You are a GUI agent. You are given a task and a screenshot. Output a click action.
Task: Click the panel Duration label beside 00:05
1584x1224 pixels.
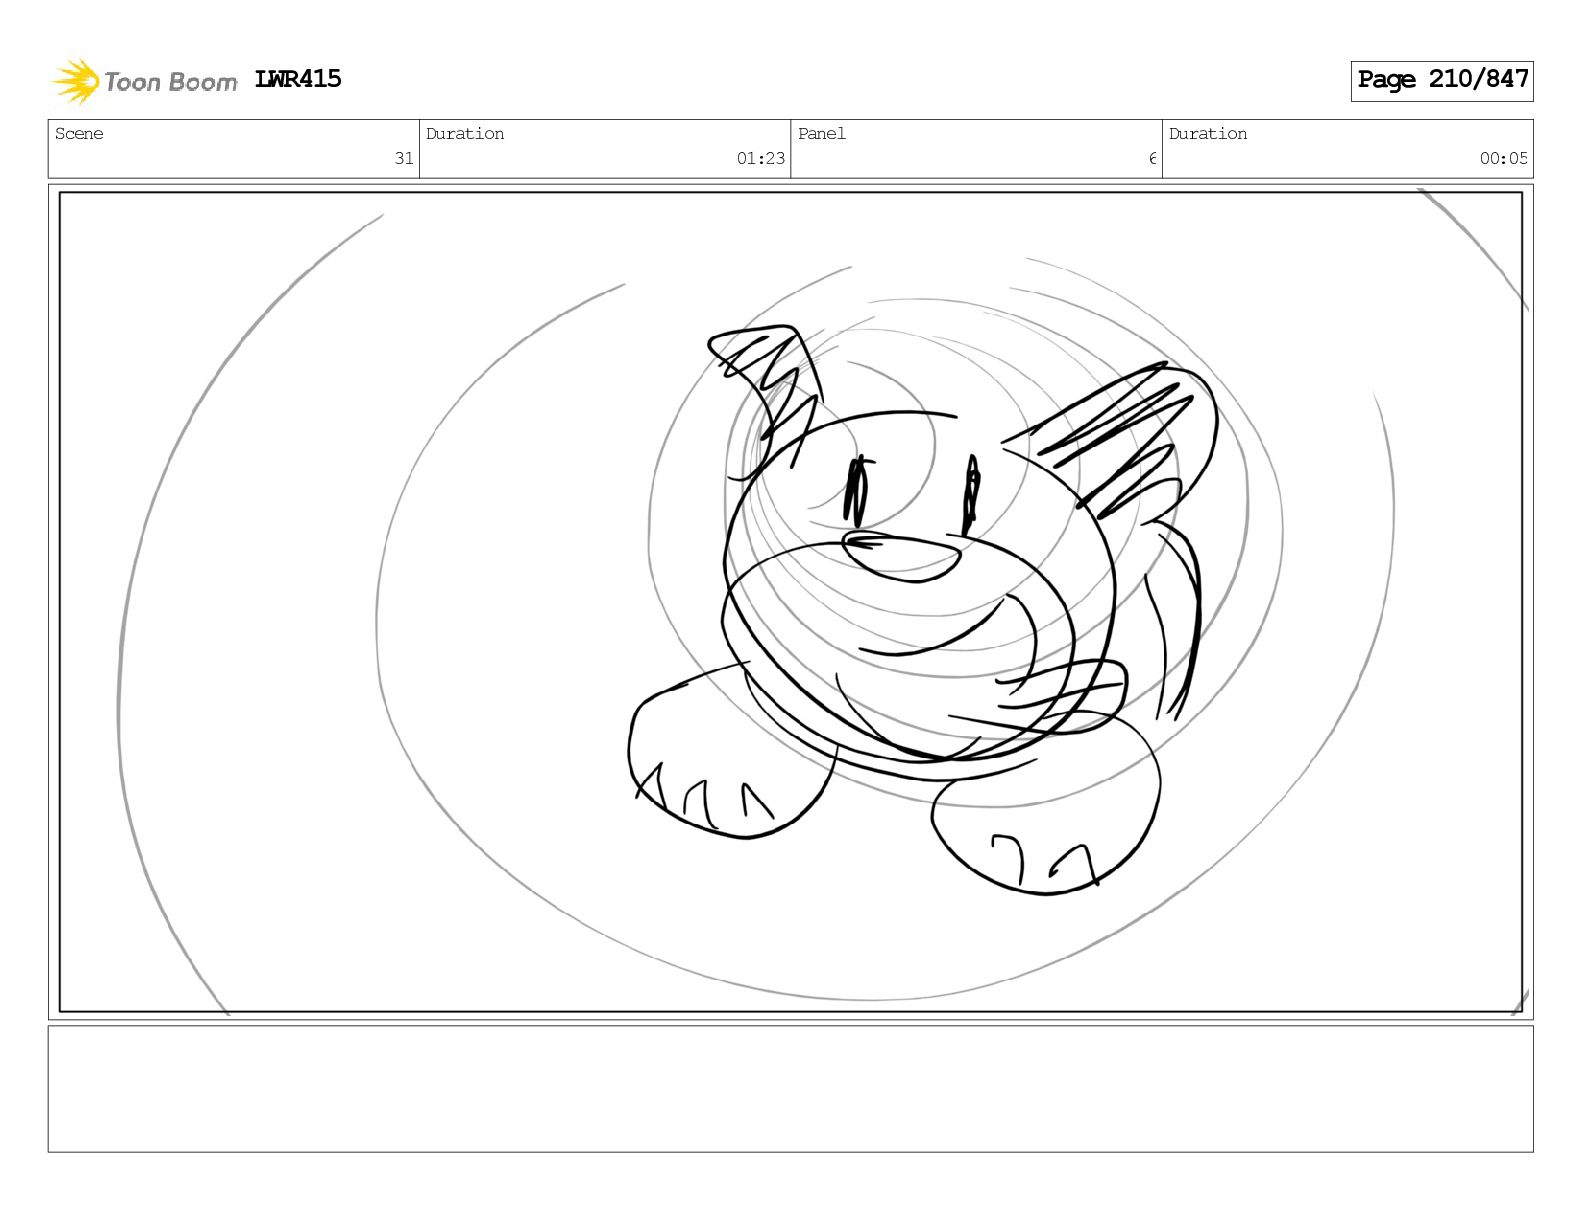click(x=1208, y=134)
